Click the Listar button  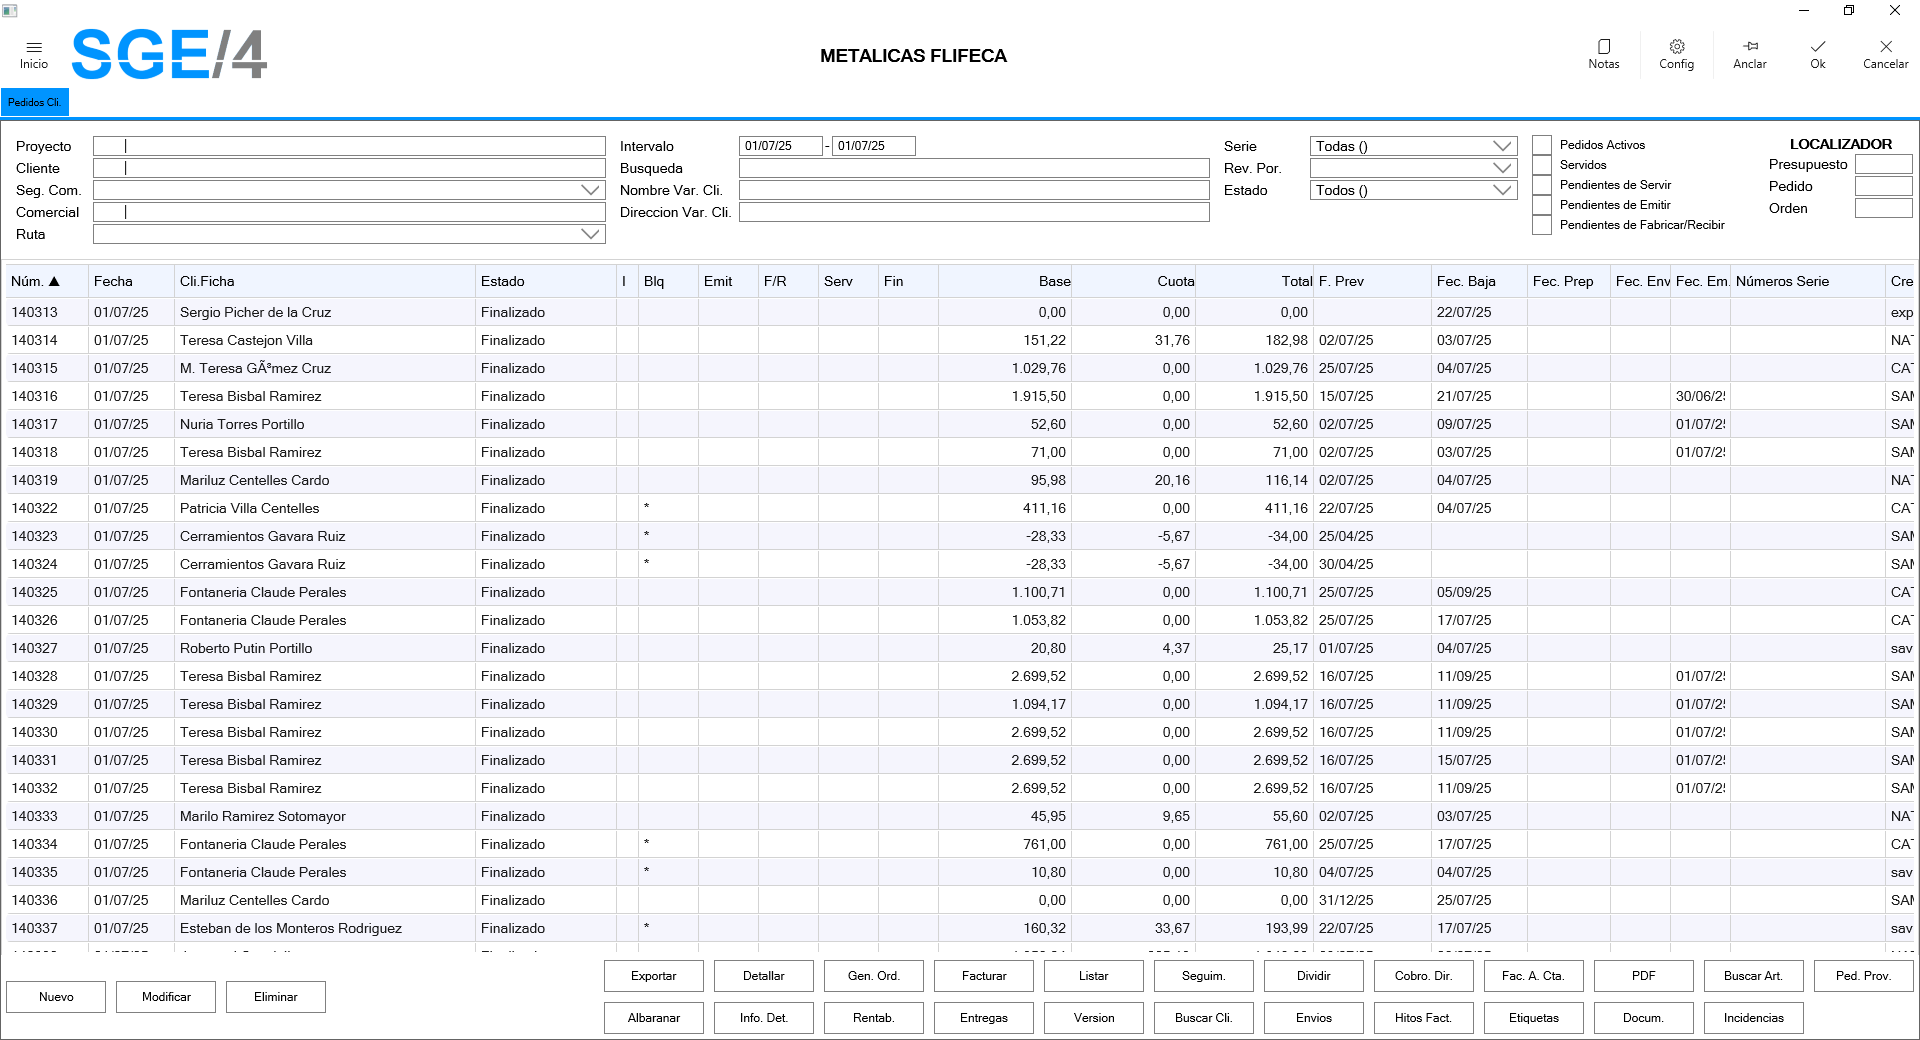pos(1094,976)
